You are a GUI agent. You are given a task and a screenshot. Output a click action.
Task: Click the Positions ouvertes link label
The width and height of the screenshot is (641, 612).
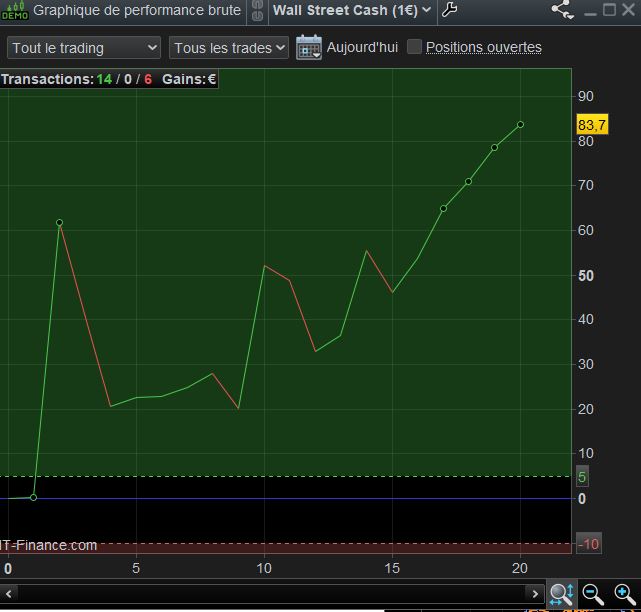[484, 47]
